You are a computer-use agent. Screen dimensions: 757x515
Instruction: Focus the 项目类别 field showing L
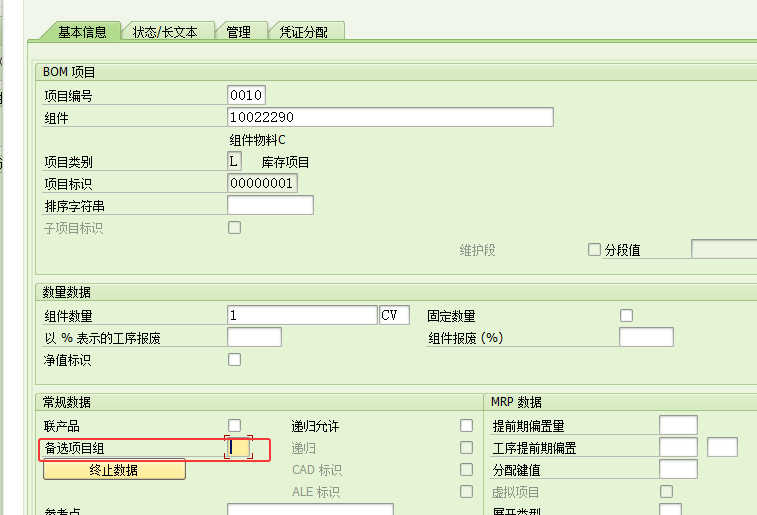click(235, 161)
